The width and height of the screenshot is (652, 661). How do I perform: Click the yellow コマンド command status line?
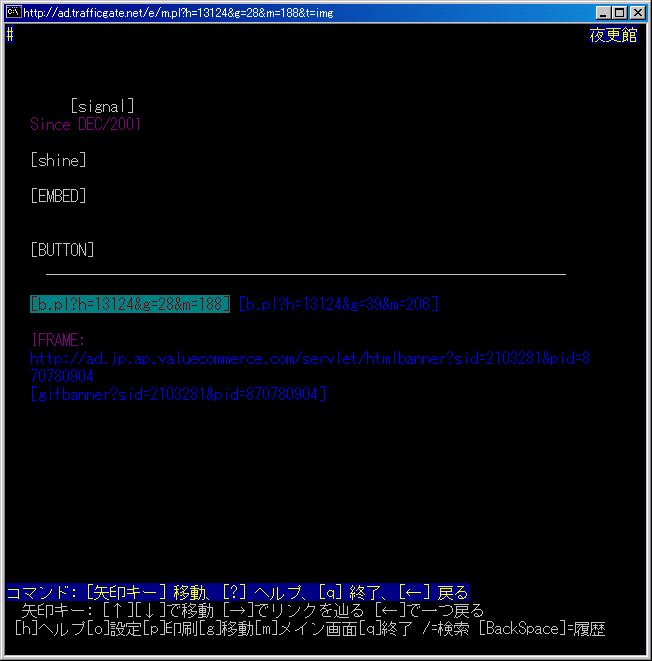point(238,592)
